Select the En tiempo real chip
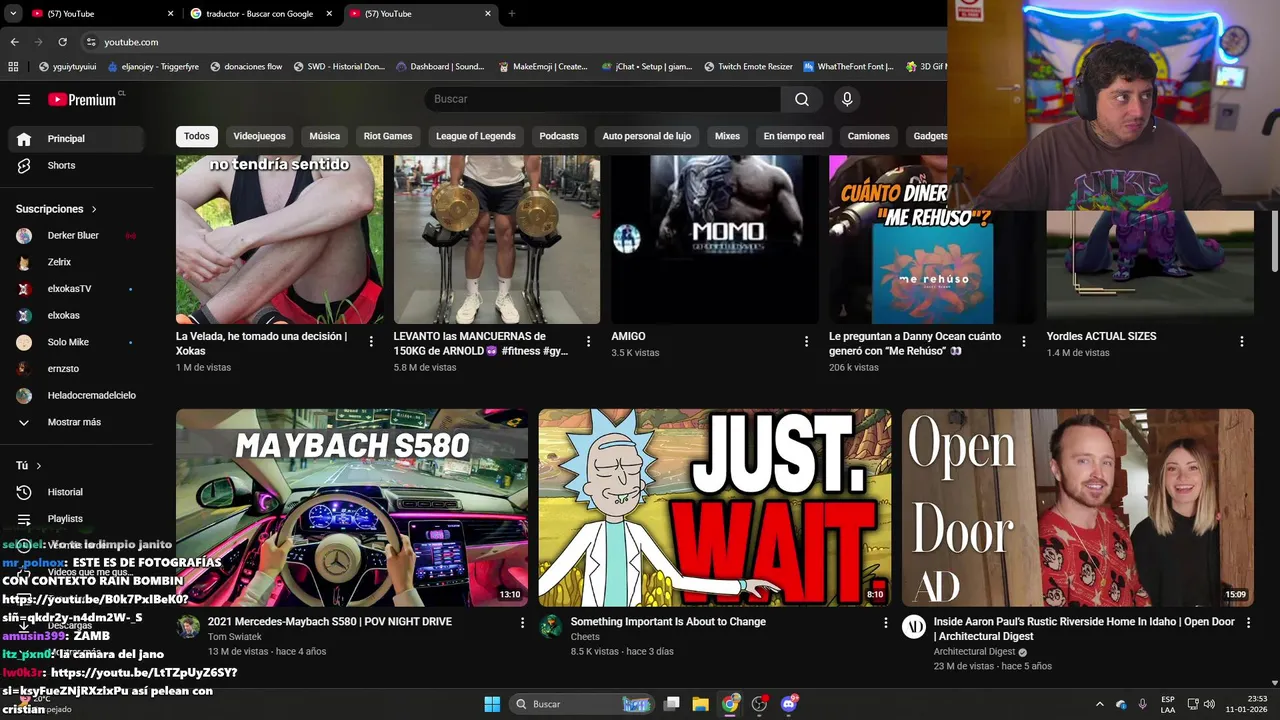Viewport: 1280px width, 720px height. pyautogui.click(x=794, y=136)
